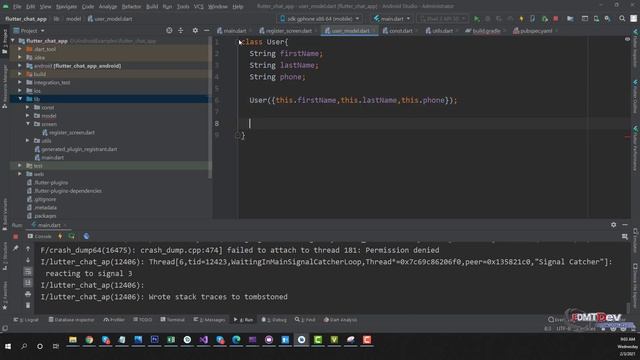
Task: Open DevTools blue globe icon in Run panel
Action: (86, 236)
